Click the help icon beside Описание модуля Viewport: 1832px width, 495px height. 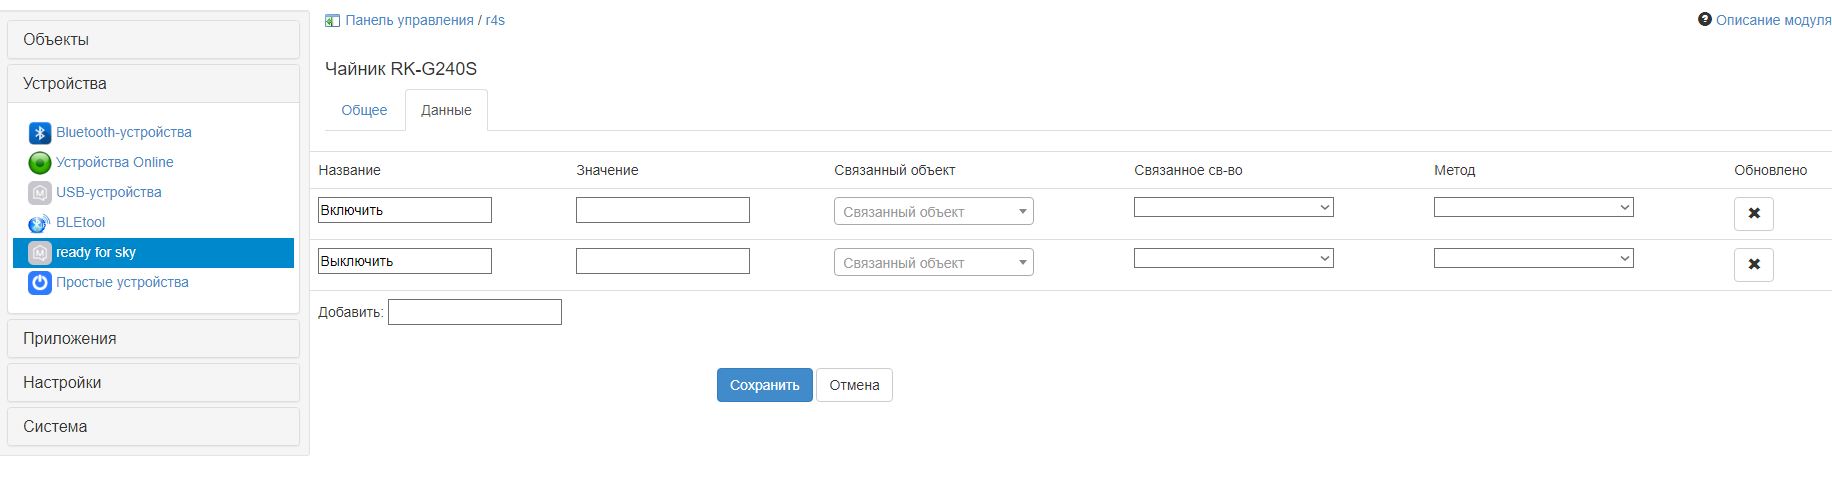point(1705,20)
